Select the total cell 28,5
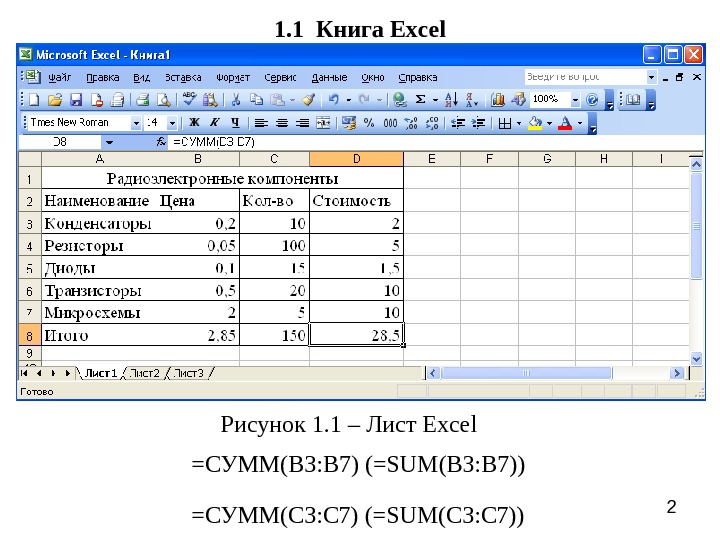720x540 pixels. (x=356, y=335)
